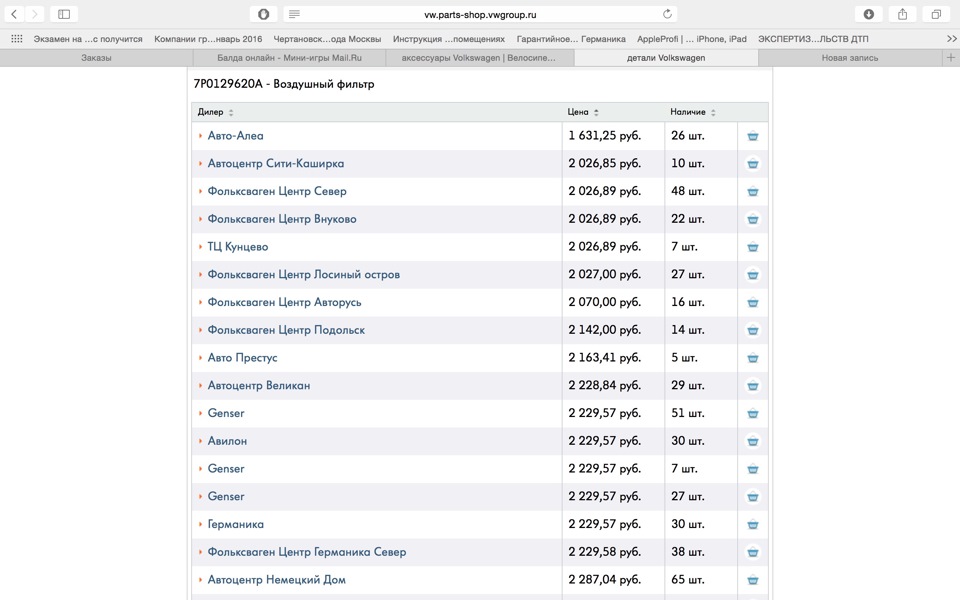The height and width of the screenshot is (600, 960).
Task: Open dealer link Автоцентр Сити-Каширка
Action: click(x=276, y=163)
